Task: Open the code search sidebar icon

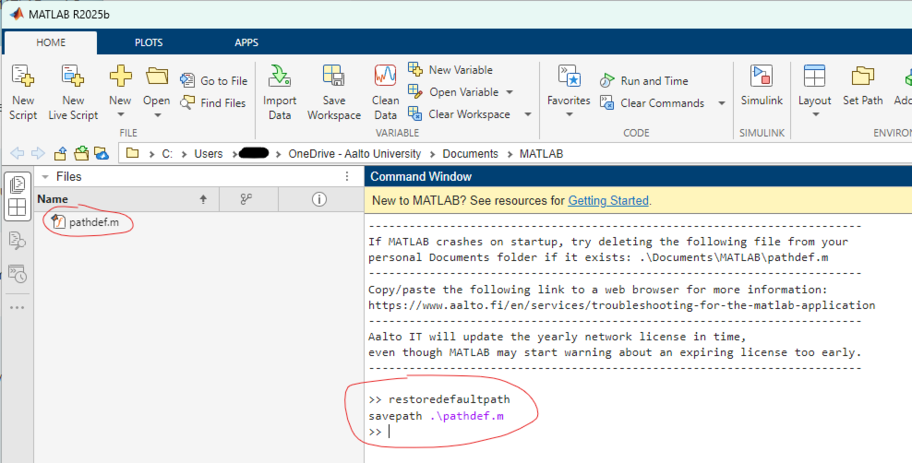Action: click(x=17, y=240)
